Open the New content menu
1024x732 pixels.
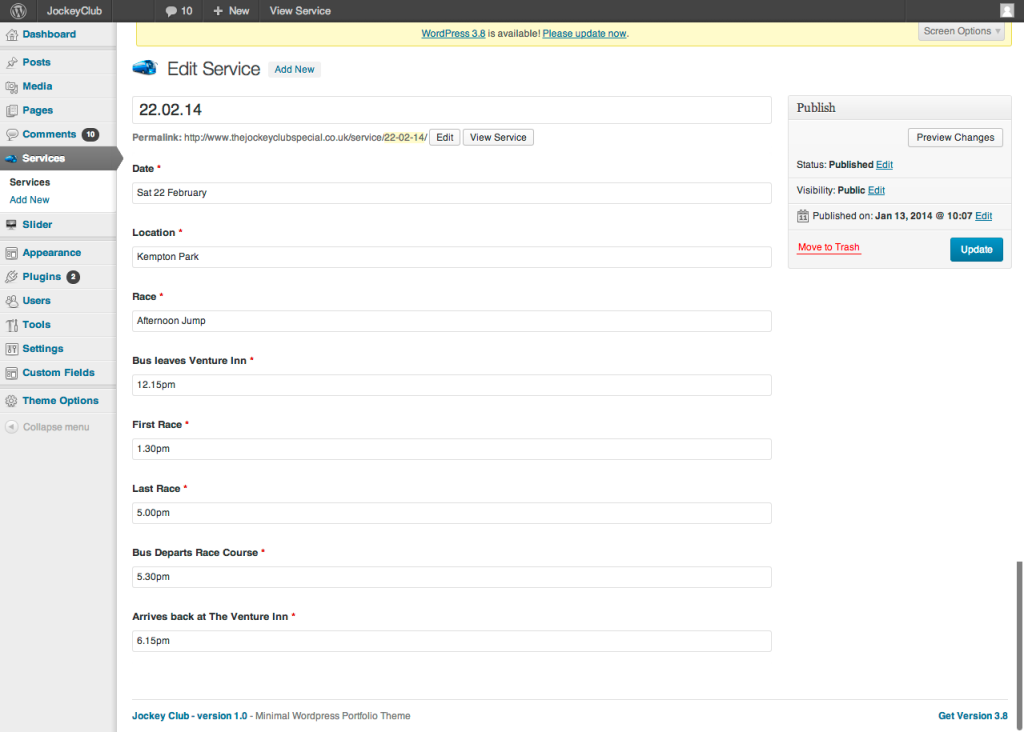click(231, 11)
